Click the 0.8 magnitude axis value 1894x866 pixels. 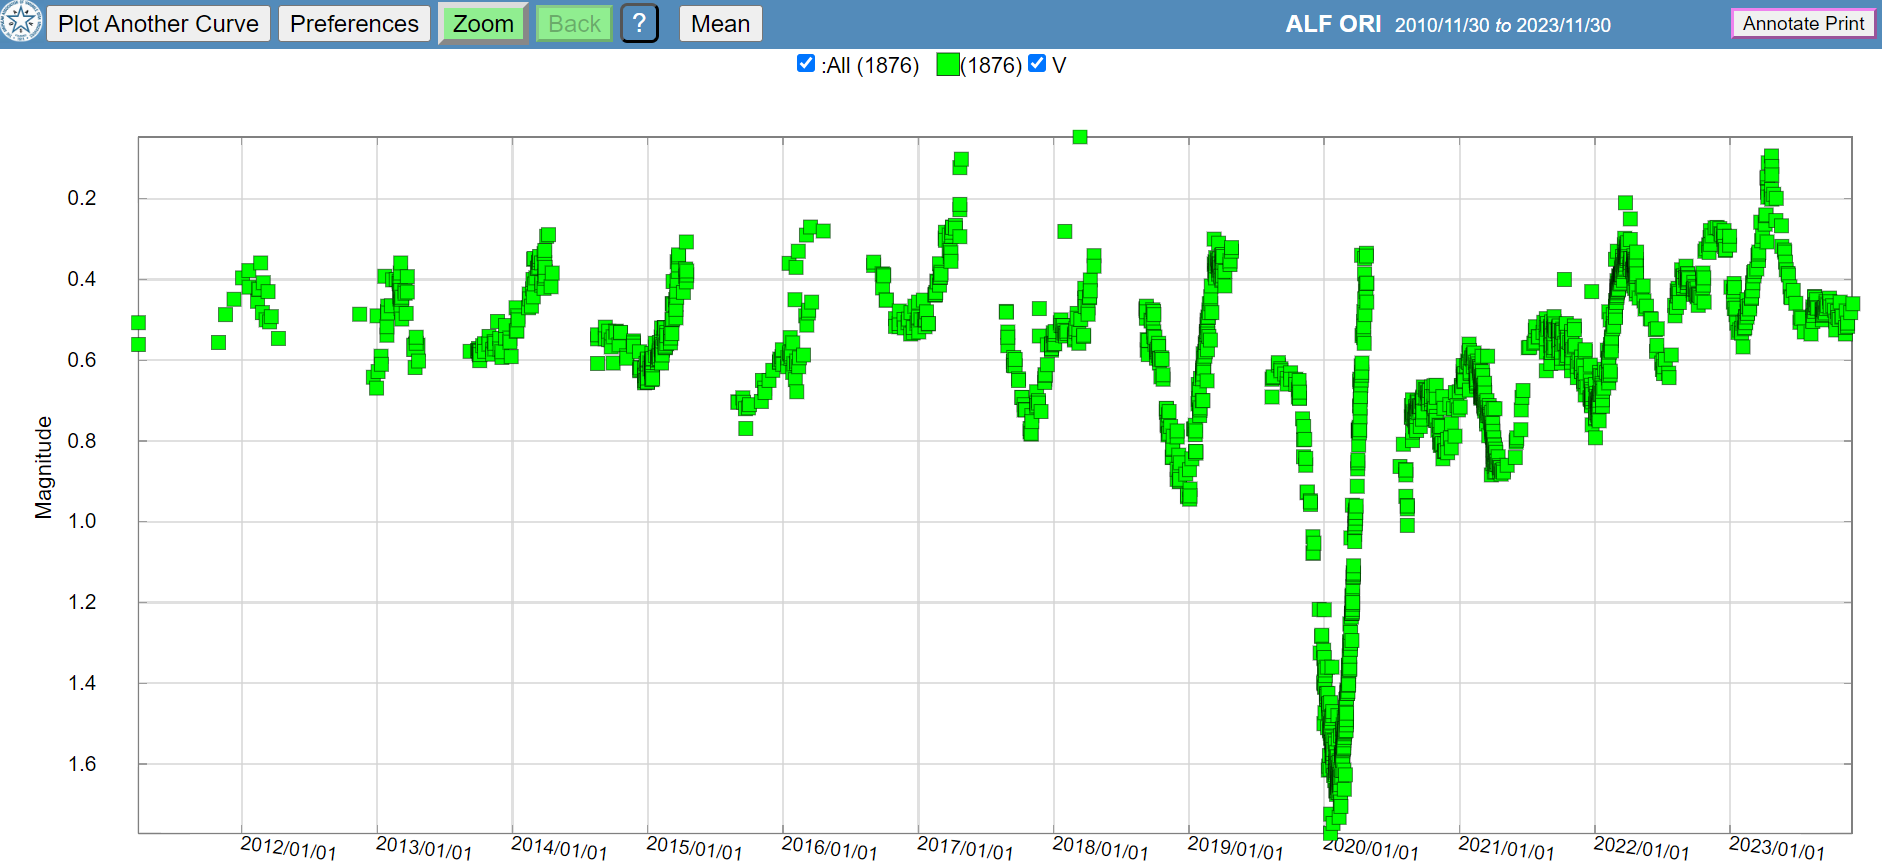[82, 441]
